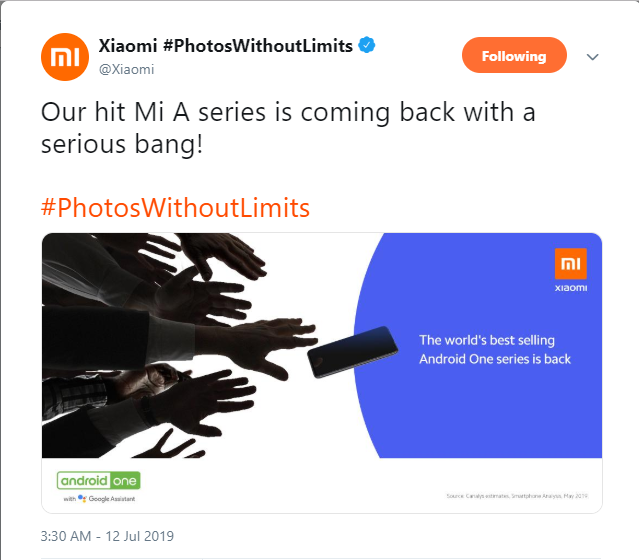This screenshot has width=639, height=560.
Task: Click the xiaomi wordmark under the Mi logo
Action: tap(571, 288)
